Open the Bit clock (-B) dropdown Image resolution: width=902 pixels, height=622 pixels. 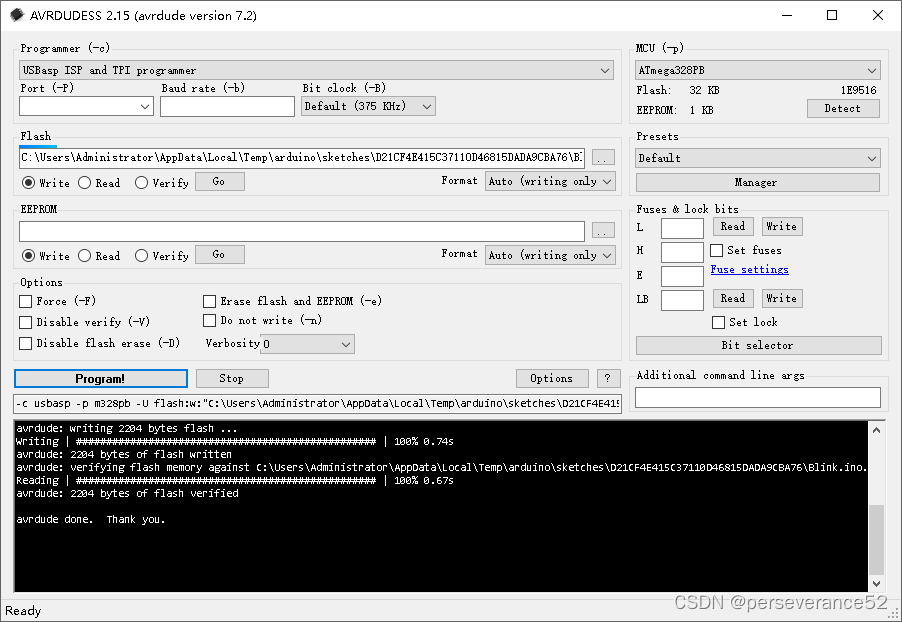[x=368, y=106]
